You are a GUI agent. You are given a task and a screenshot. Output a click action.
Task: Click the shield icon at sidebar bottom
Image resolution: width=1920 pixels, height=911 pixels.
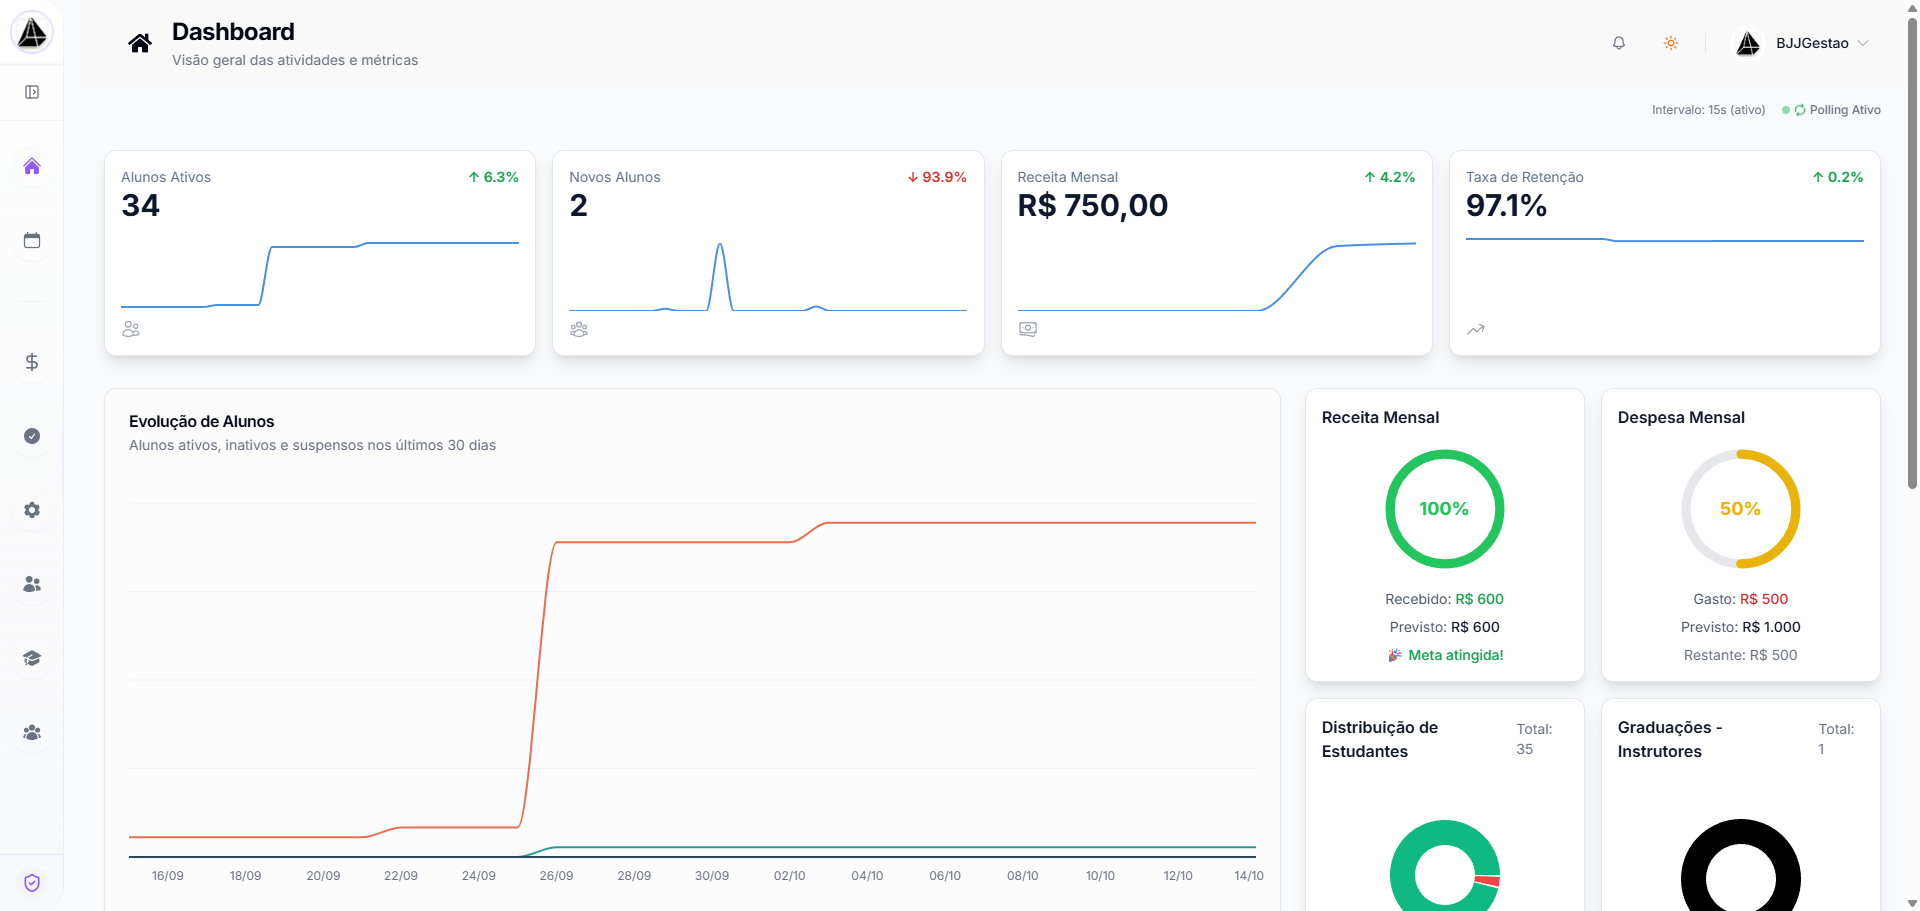[32, 882]
